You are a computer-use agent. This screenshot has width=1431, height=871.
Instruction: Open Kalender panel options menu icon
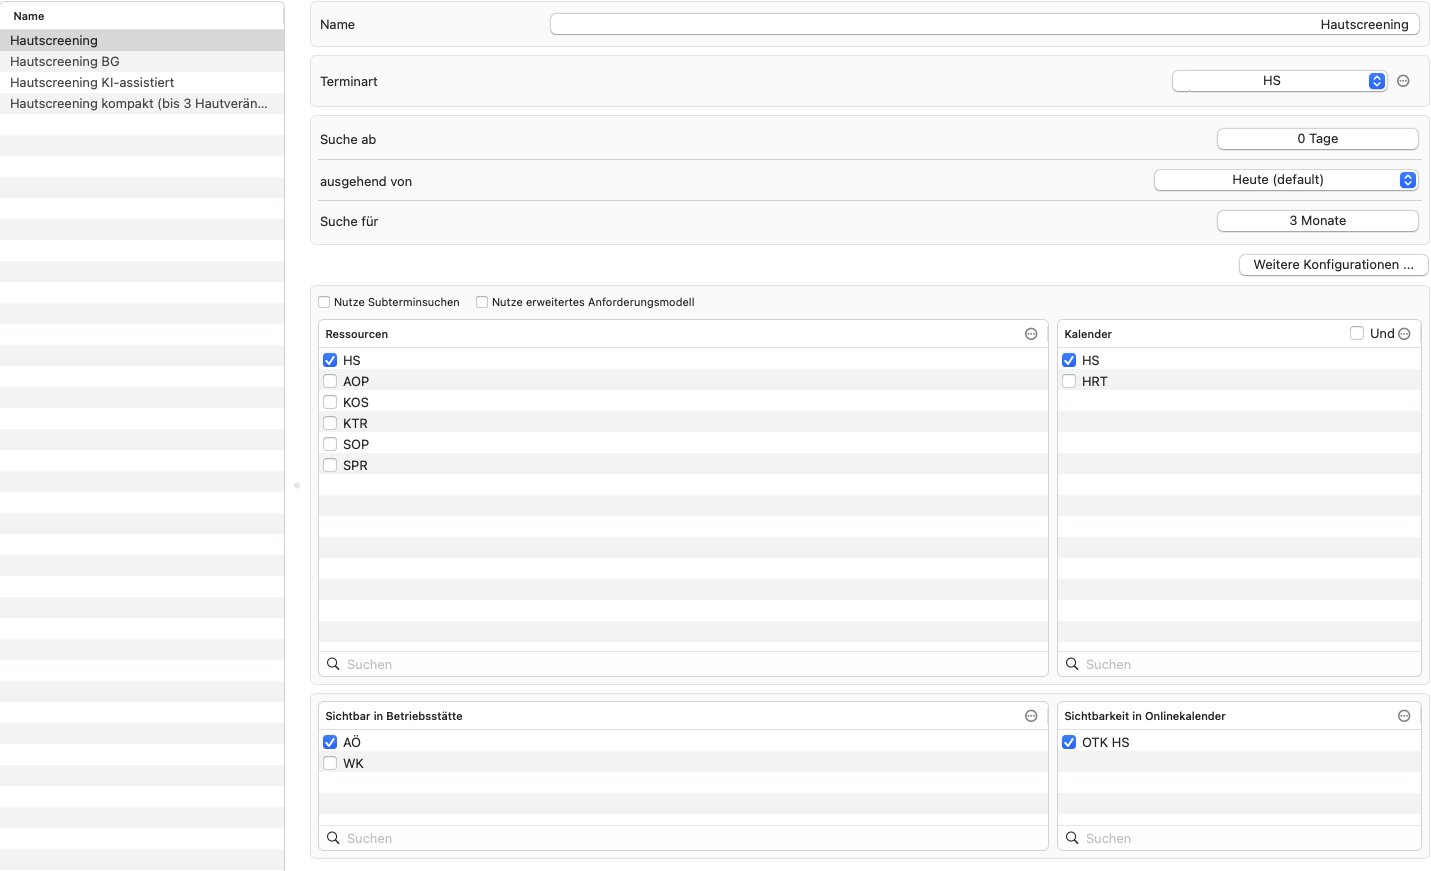(1404, 334)
